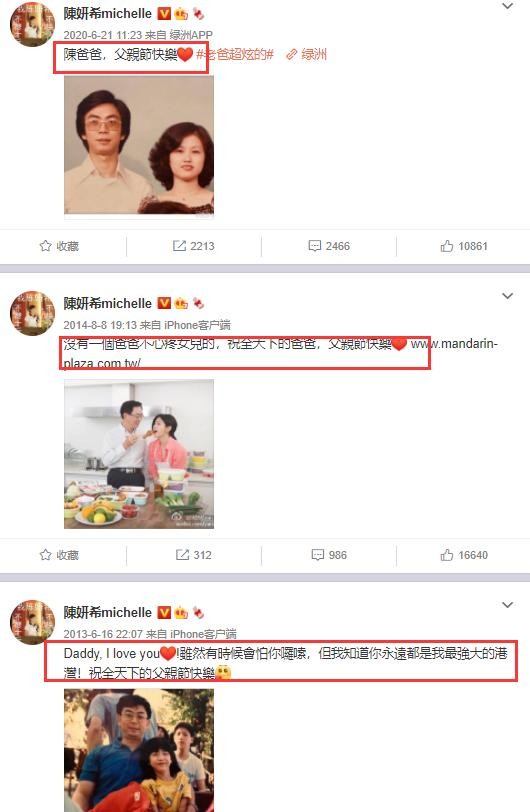Open comments on the post with 986 comments
The width and height of the screenshot is (530, 812).
tap(329, 555)
